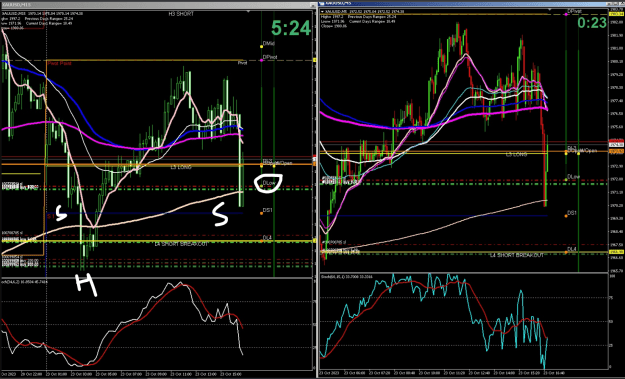Select the DL4 marker in left chart
625x379 pixels.
tap(261, 240)
